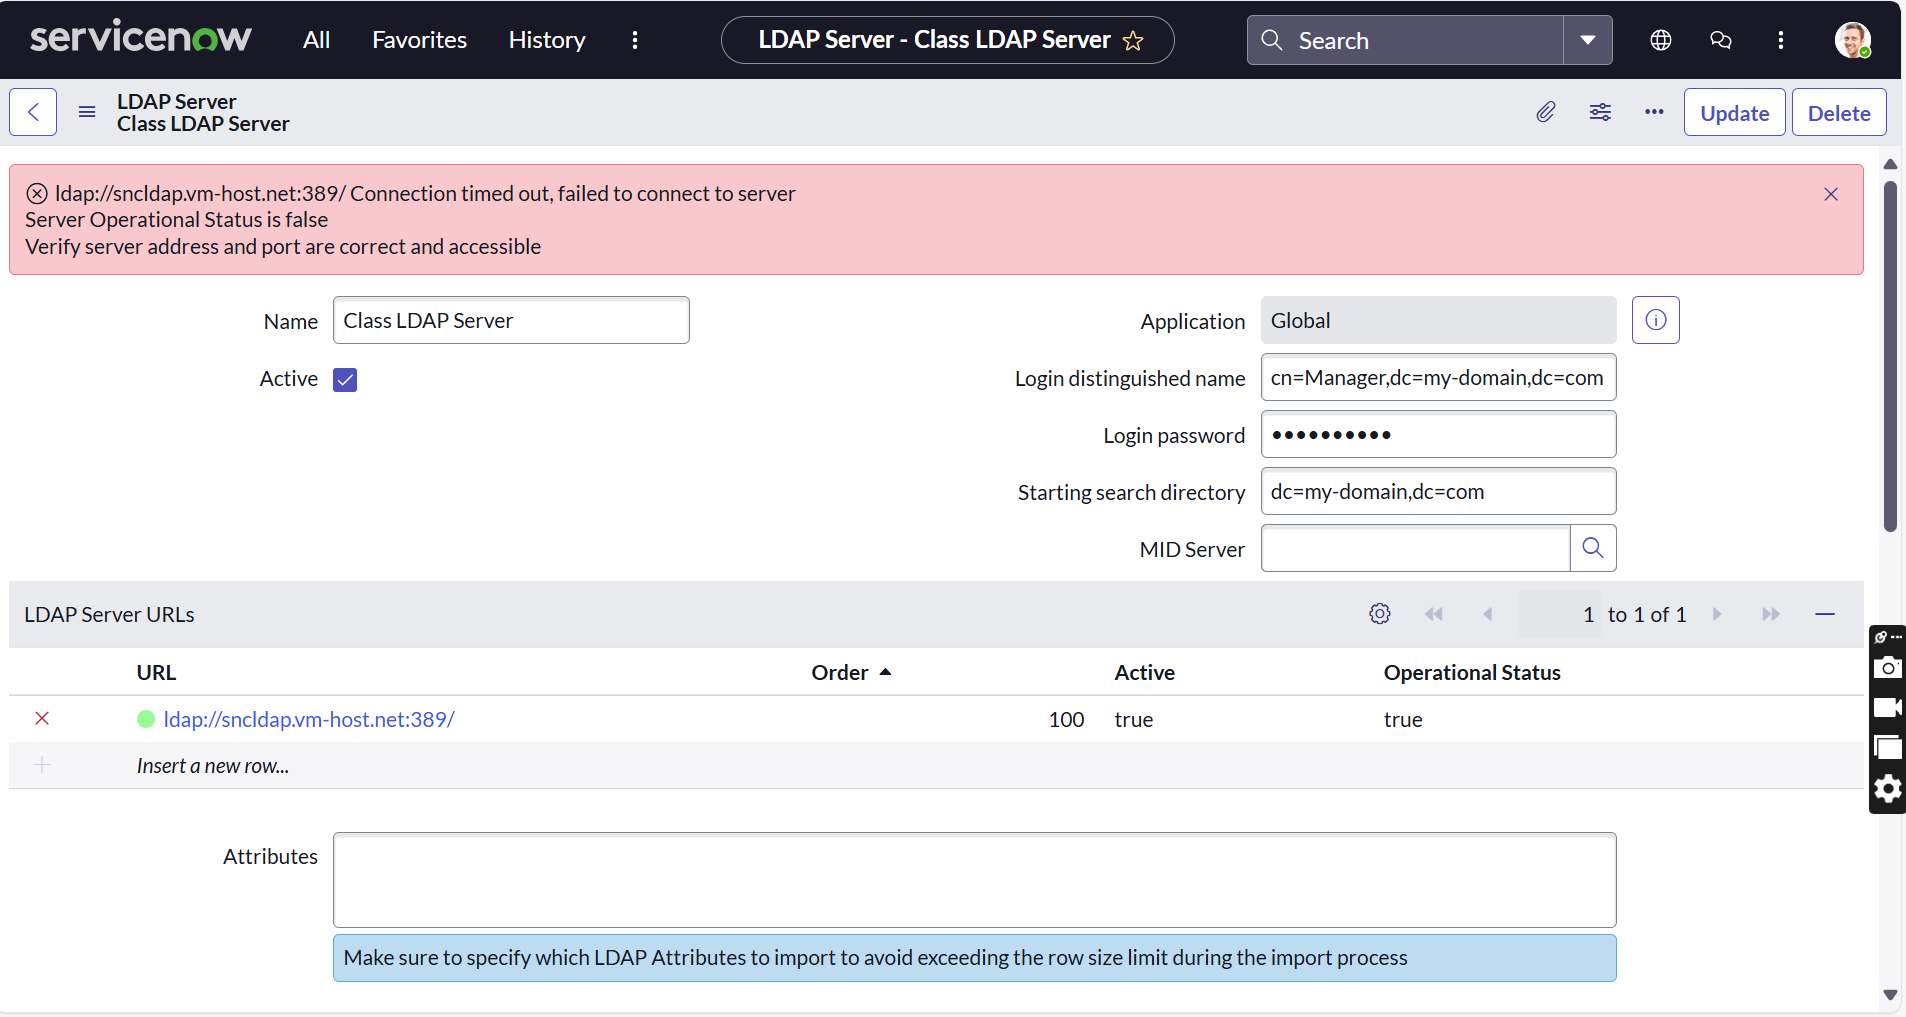Open the Application info icon next to Global
The height and width of the screenshot is (1017, 1906).
click(1655, 319)
